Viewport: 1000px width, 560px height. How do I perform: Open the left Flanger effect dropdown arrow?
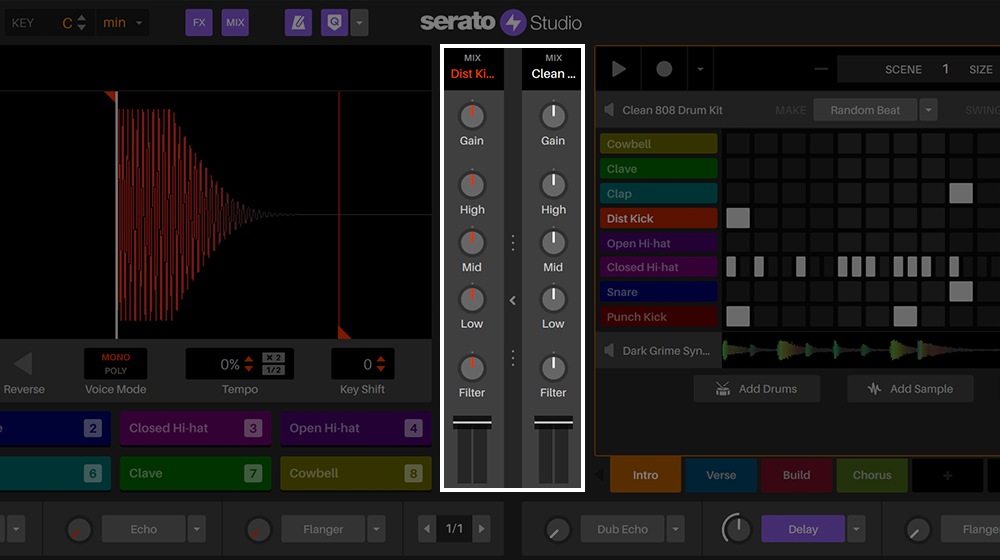376,529
